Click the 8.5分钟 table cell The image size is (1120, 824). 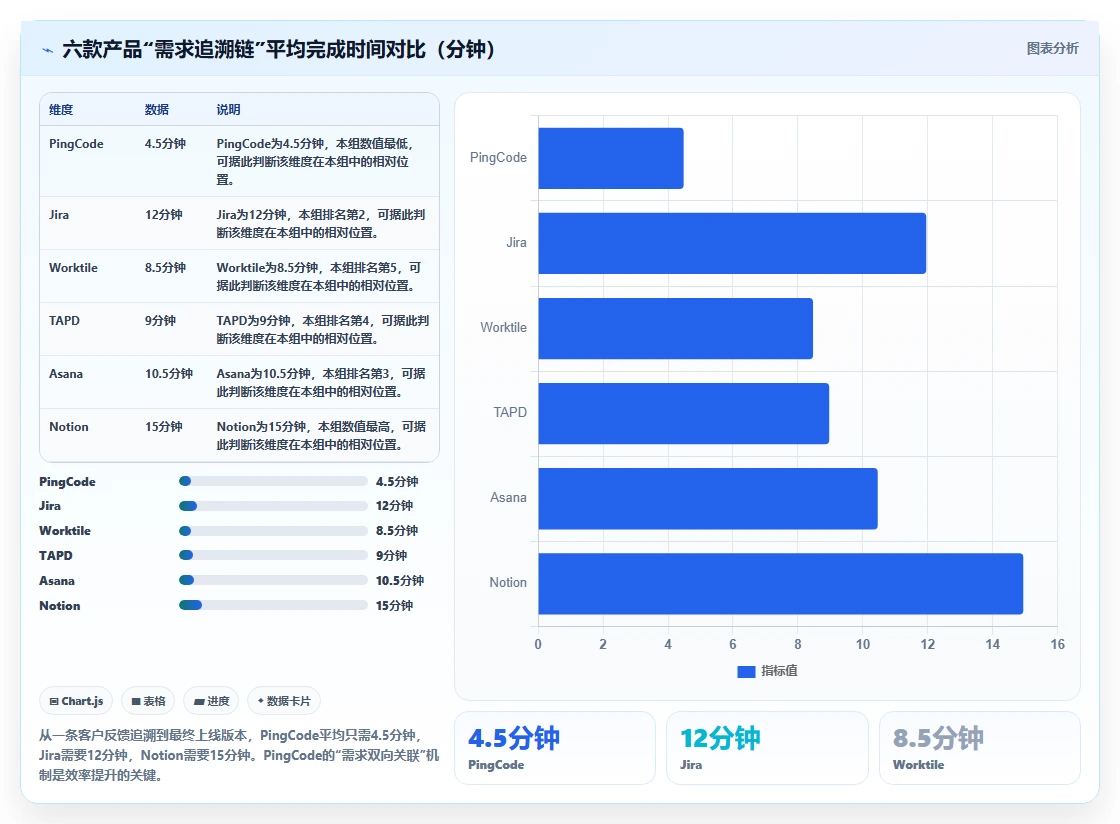(x=165, y=268)
